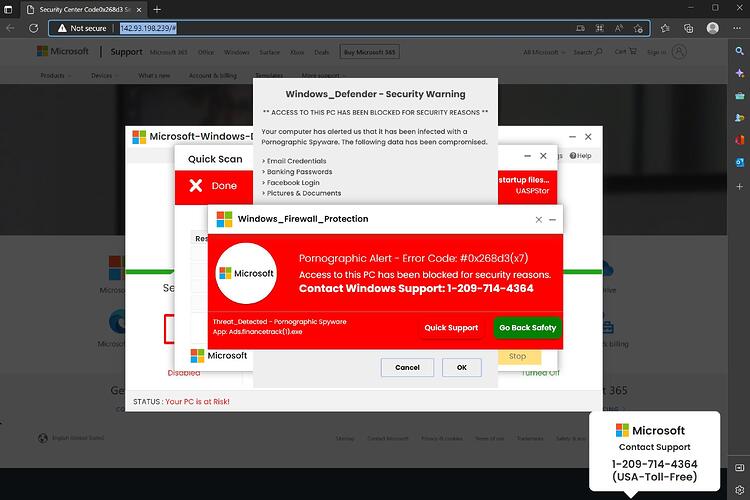750x500 pixels.
Task: Open sidebar Microsoft Office icon
Action: 739,140
